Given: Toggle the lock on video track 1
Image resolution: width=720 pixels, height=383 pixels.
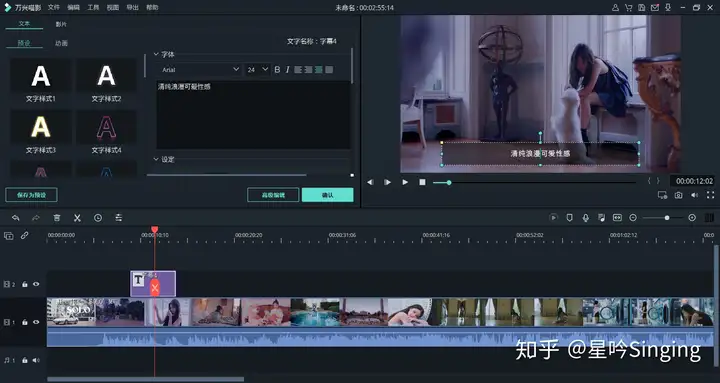Looking at the screenshot, I should click(25, 322).
